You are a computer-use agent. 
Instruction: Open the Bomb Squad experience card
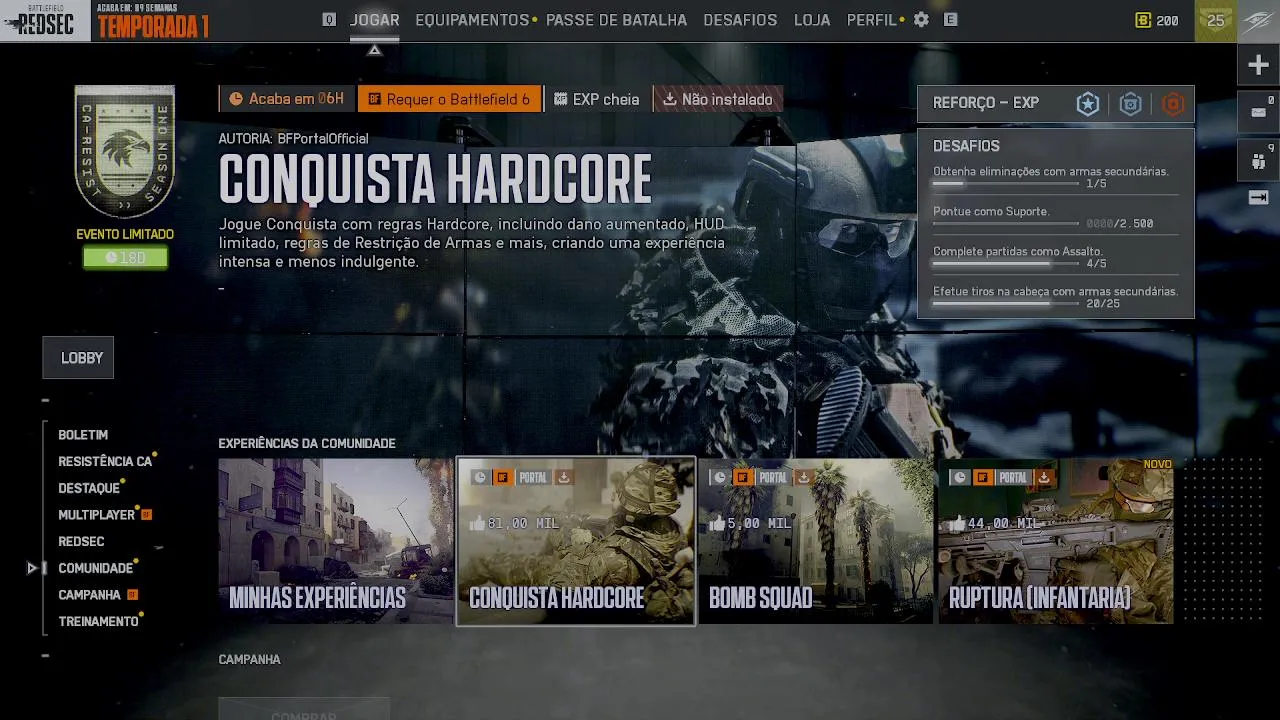[816, 541]
